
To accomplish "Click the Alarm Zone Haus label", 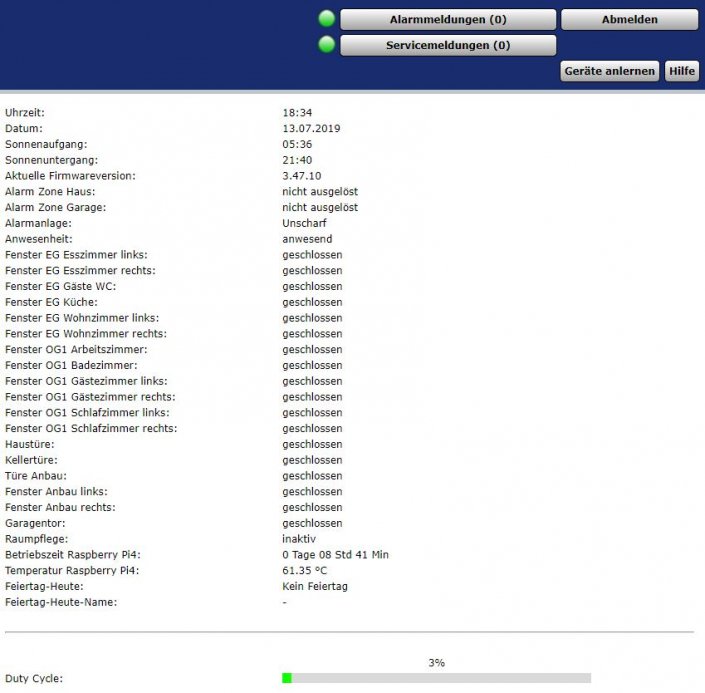I will tap(48, 192).
